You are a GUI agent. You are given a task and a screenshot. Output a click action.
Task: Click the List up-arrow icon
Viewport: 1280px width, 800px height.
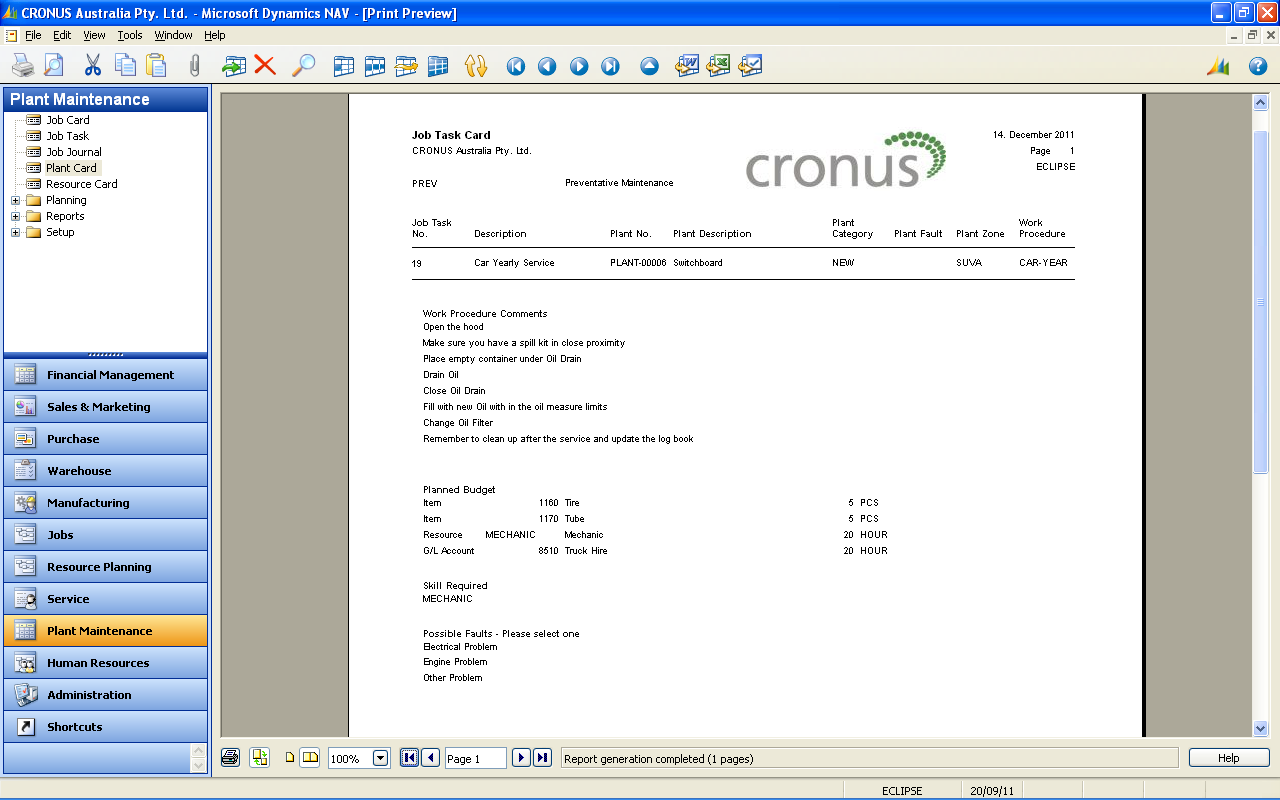650,66
